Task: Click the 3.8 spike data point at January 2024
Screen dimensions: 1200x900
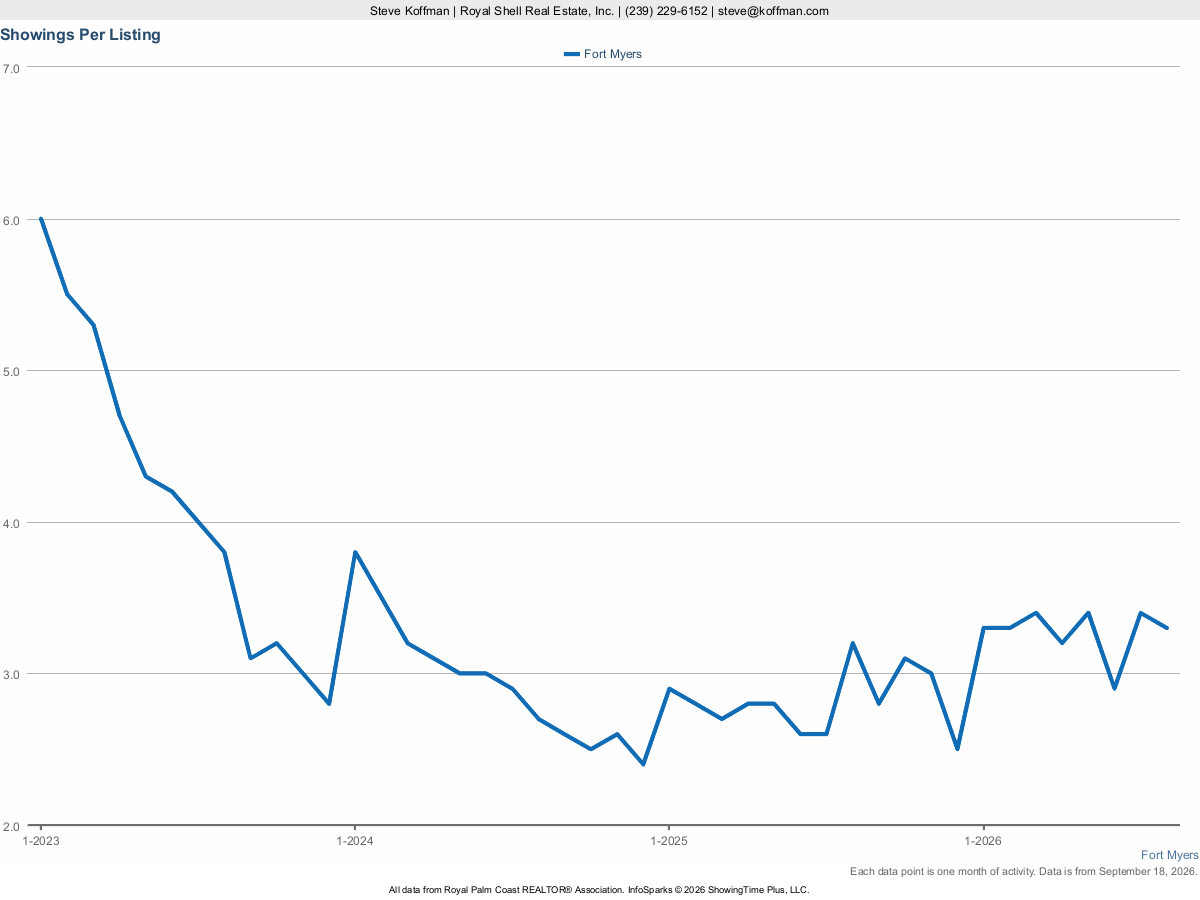Action: coord(355,552)
